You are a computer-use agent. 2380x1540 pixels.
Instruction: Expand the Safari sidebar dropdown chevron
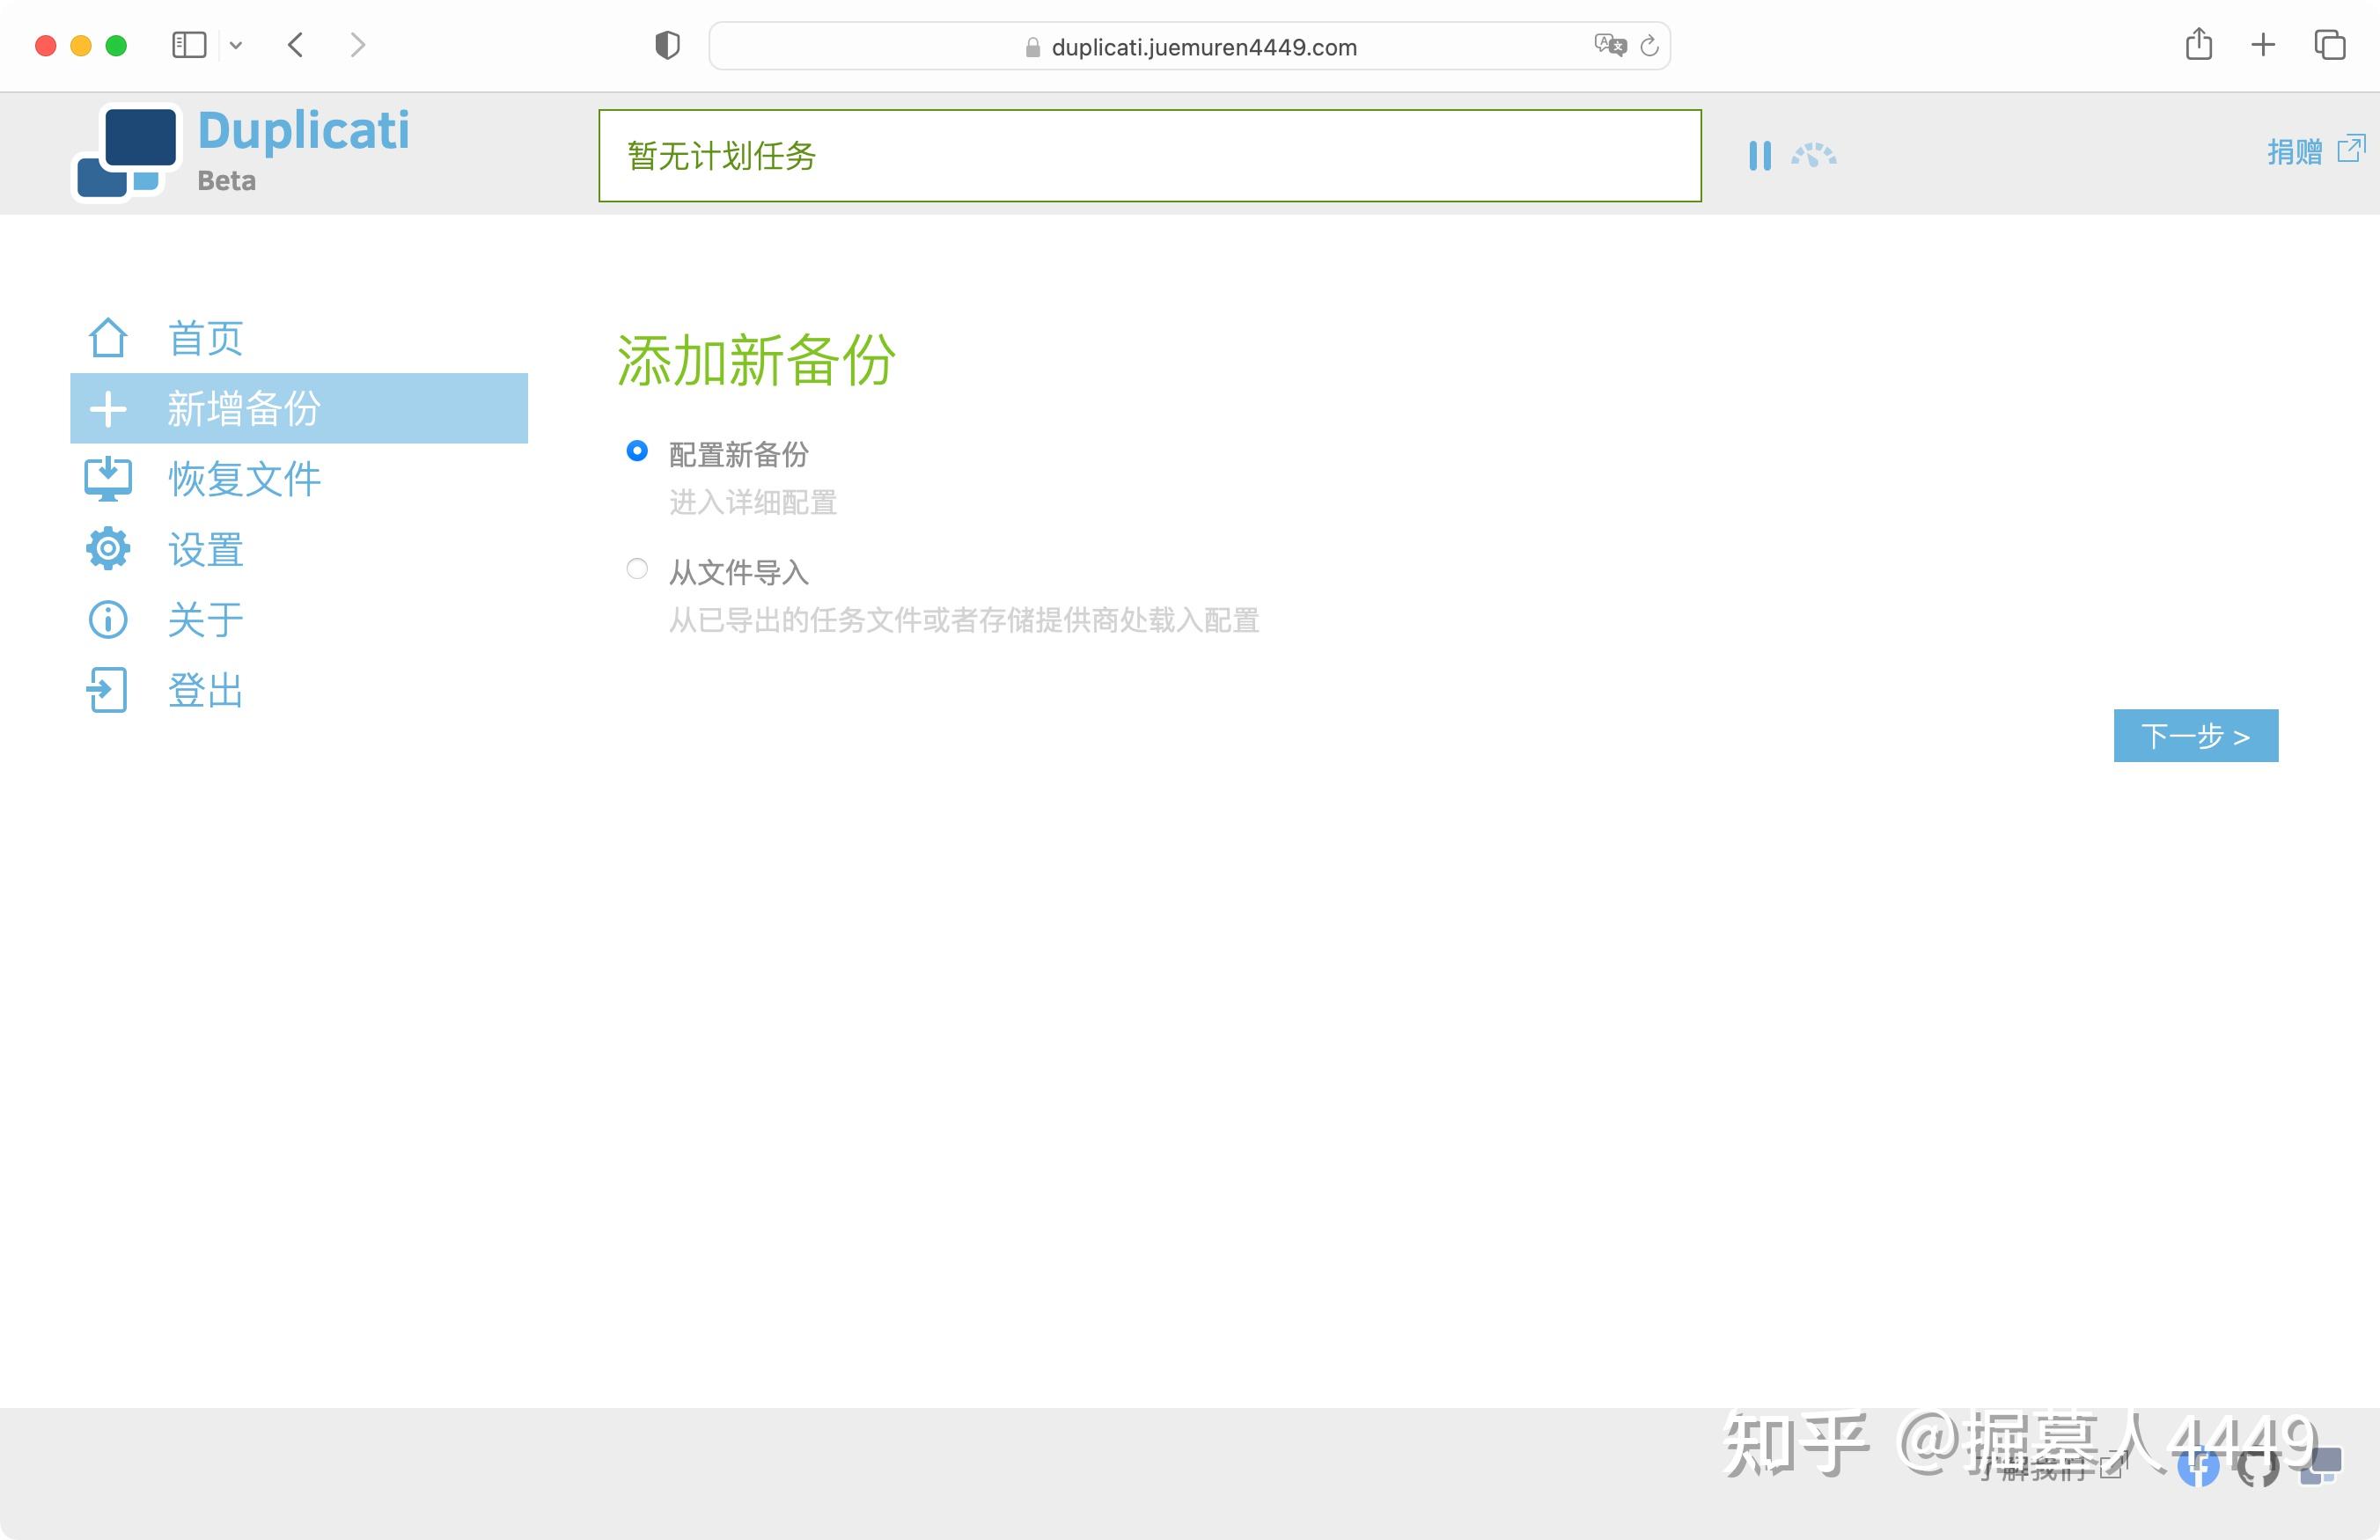236,45
